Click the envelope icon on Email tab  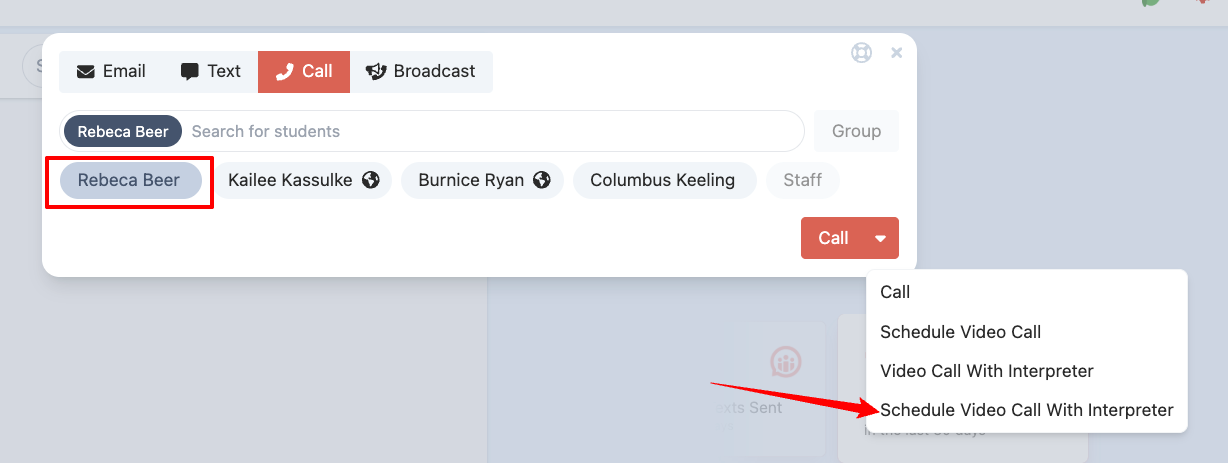tap(86, 72)
